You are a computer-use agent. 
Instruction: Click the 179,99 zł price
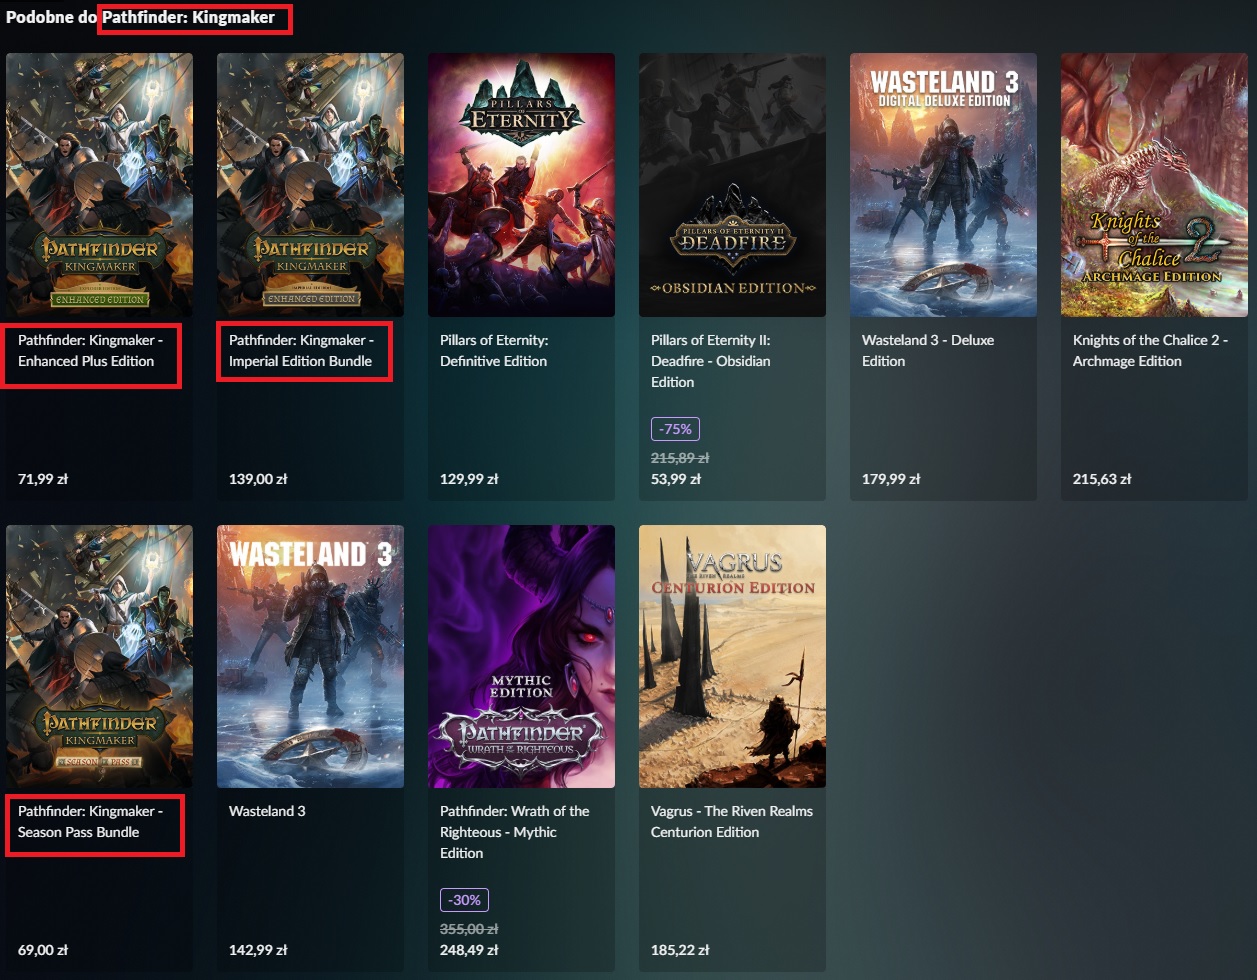pos(891,479)
